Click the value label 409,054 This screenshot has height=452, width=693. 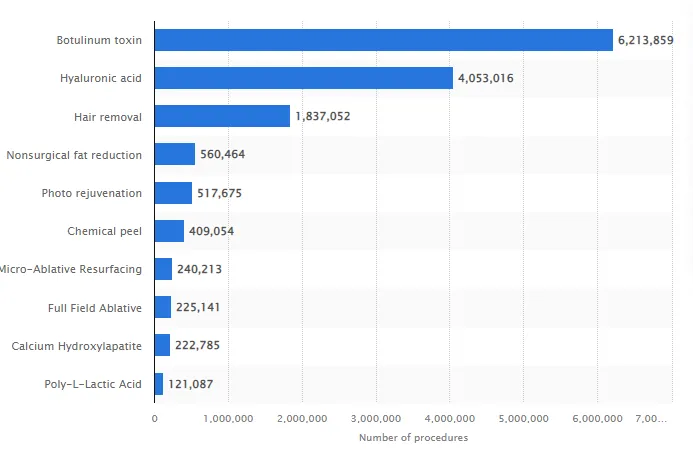tap(211, 232)
